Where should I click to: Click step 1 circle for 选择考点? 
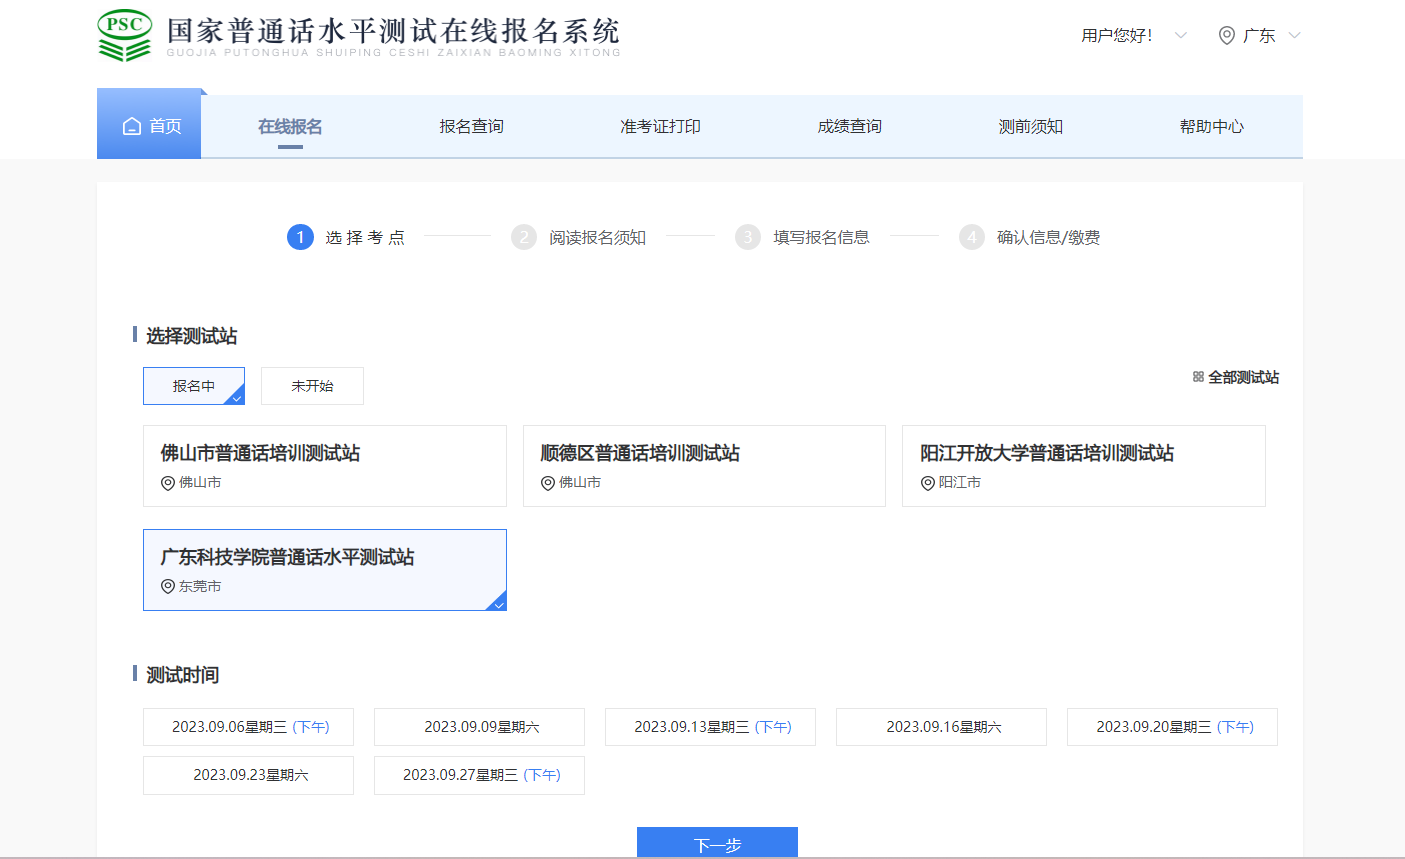tap(300, 237)
